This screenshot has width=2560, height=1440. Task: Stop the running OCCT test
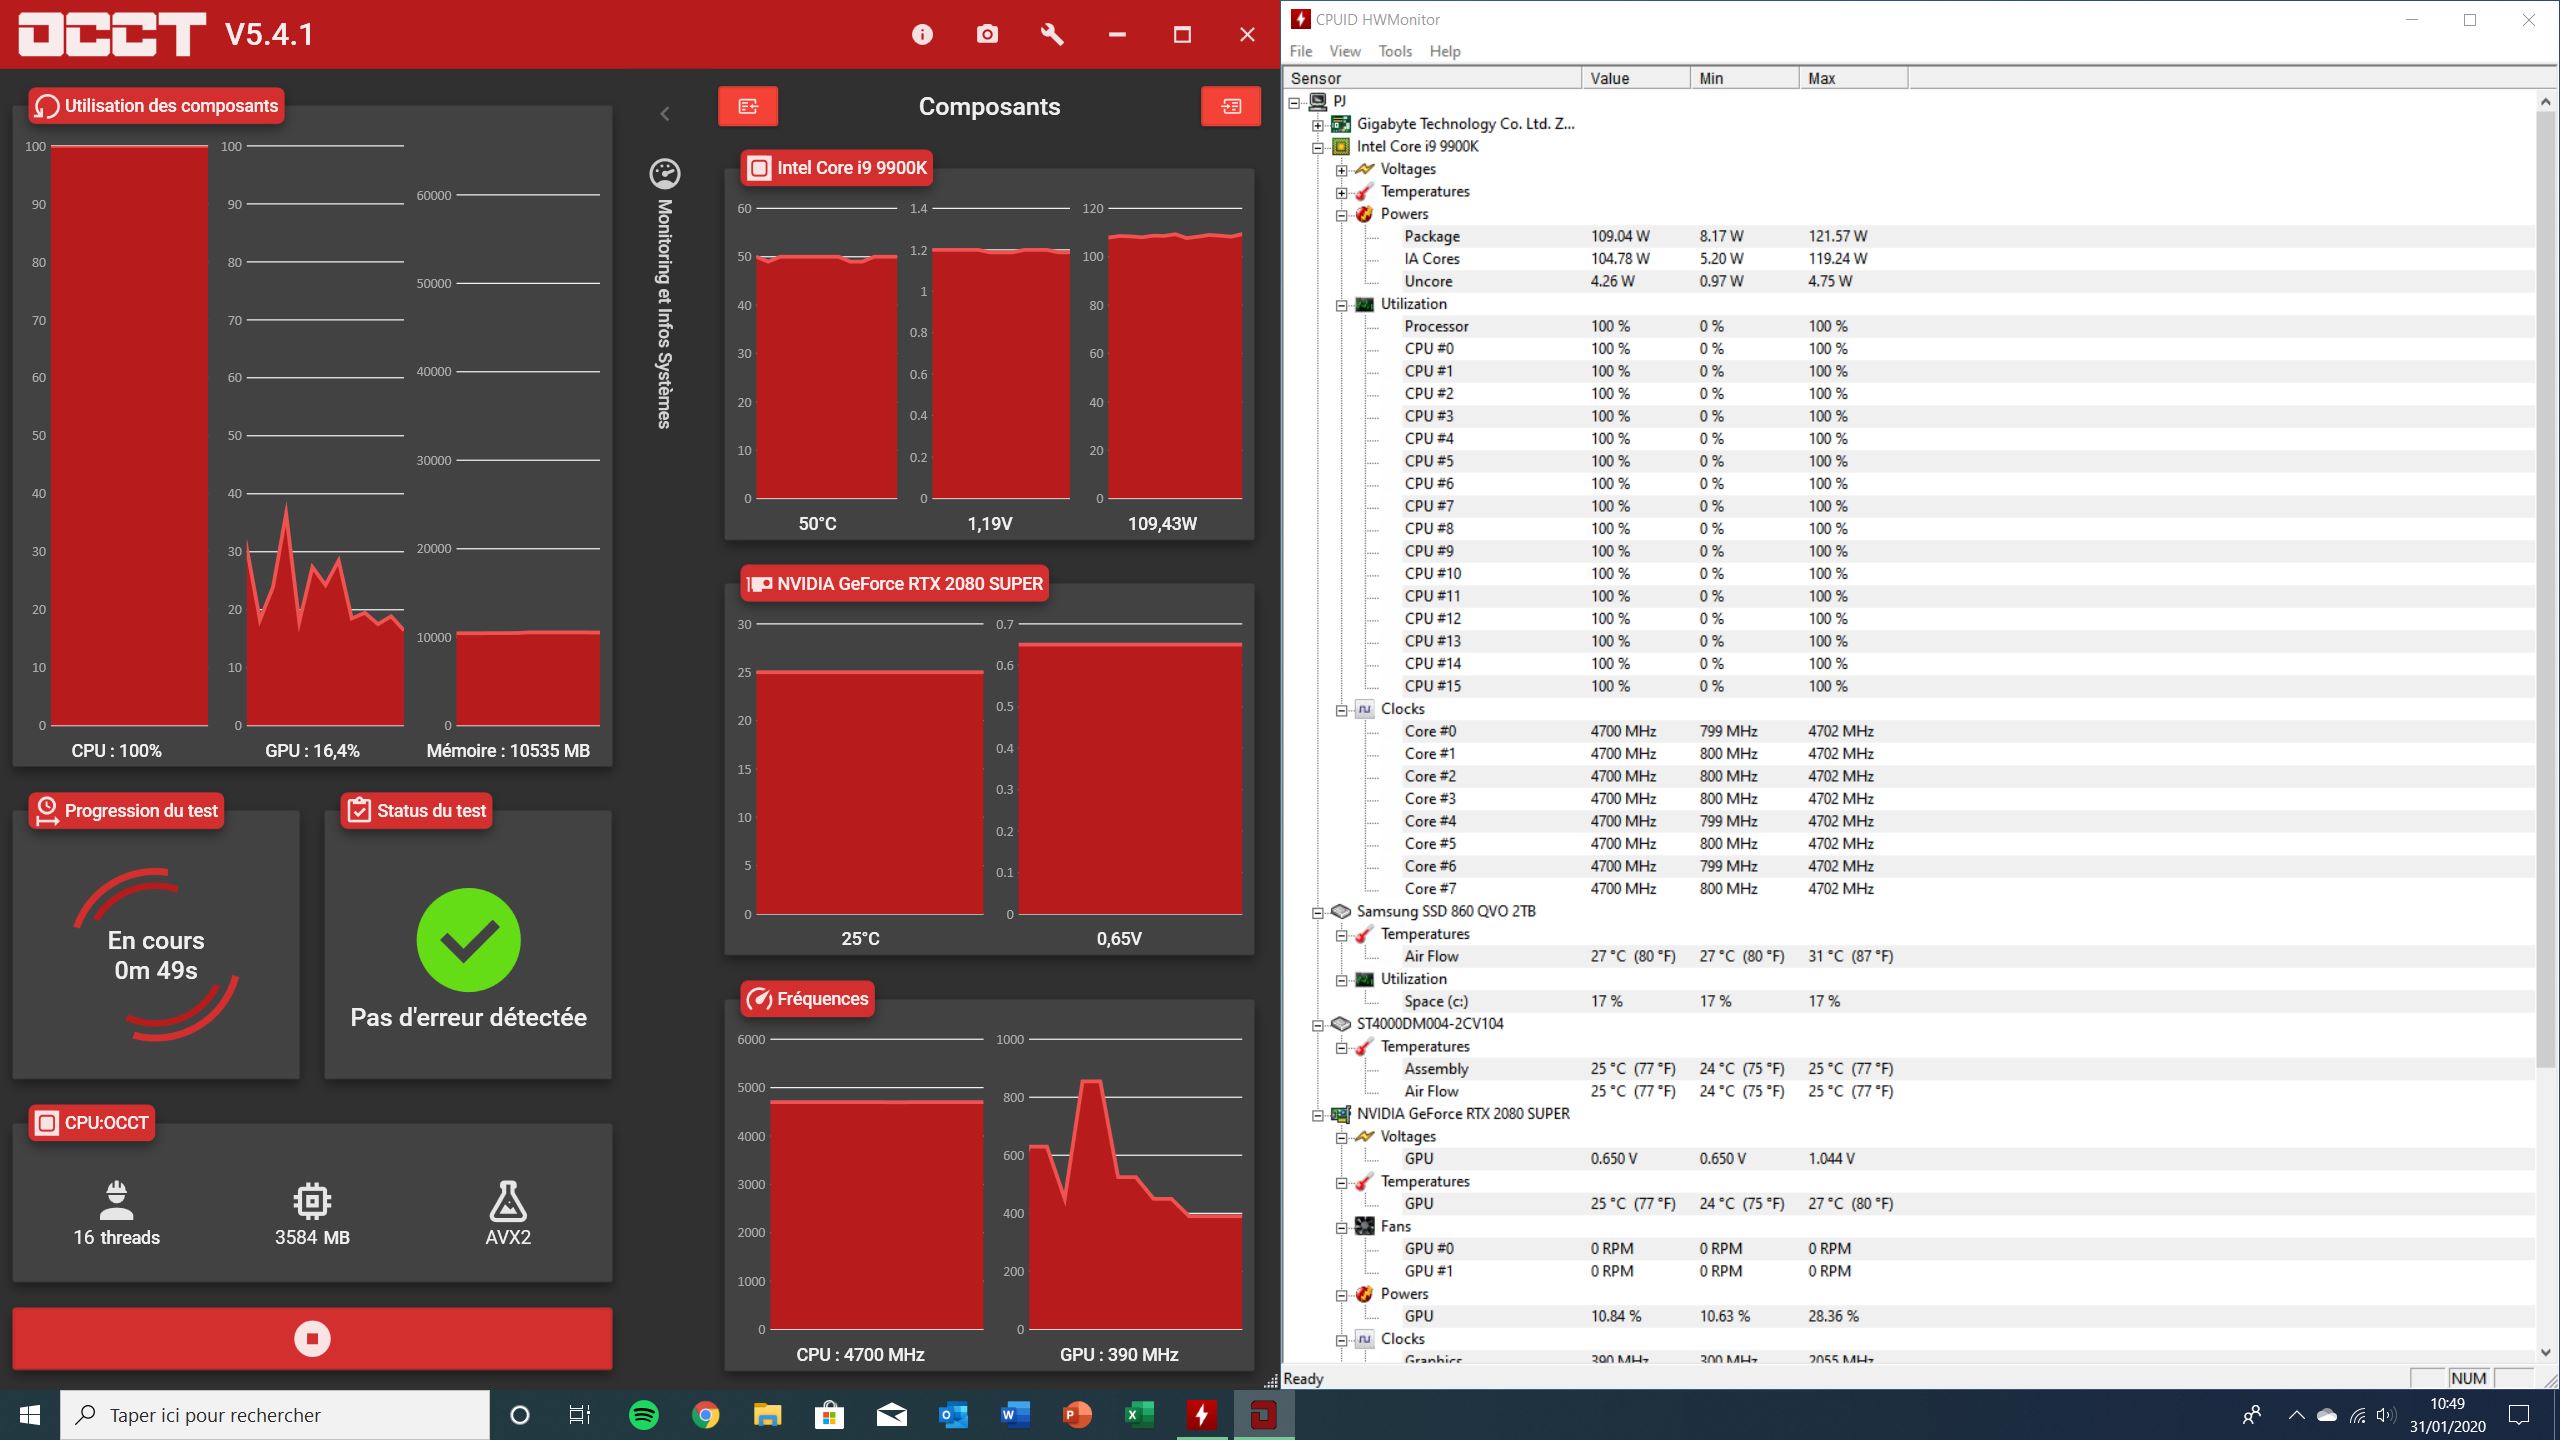point(312,1338)
